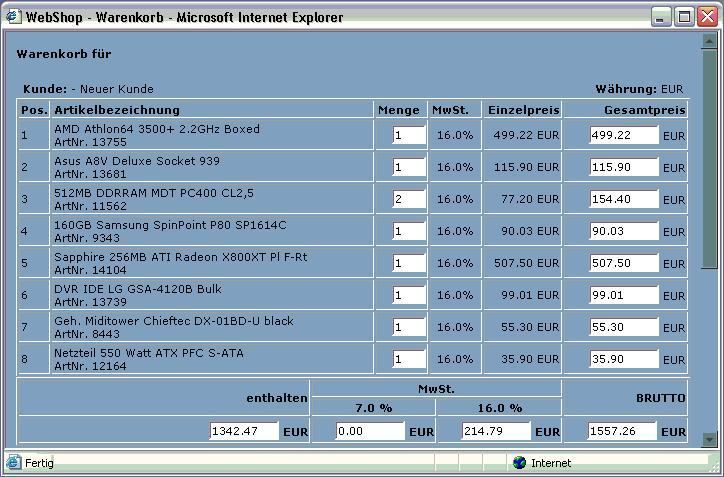
Task: Maximize the WebShop Warenkorb window
Action: (684, 17)
